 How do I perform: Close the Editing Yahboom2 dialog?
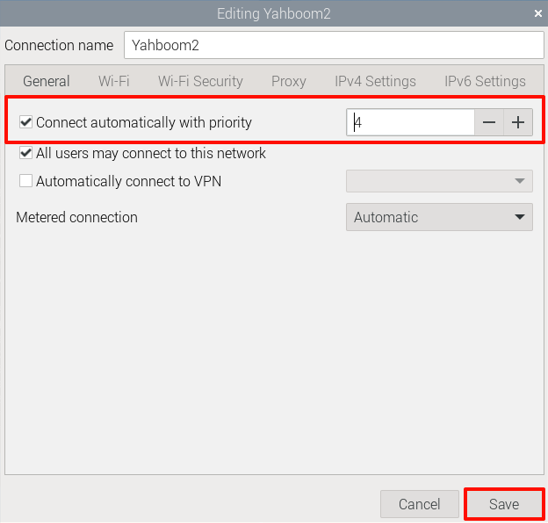(x=538, y=14)
